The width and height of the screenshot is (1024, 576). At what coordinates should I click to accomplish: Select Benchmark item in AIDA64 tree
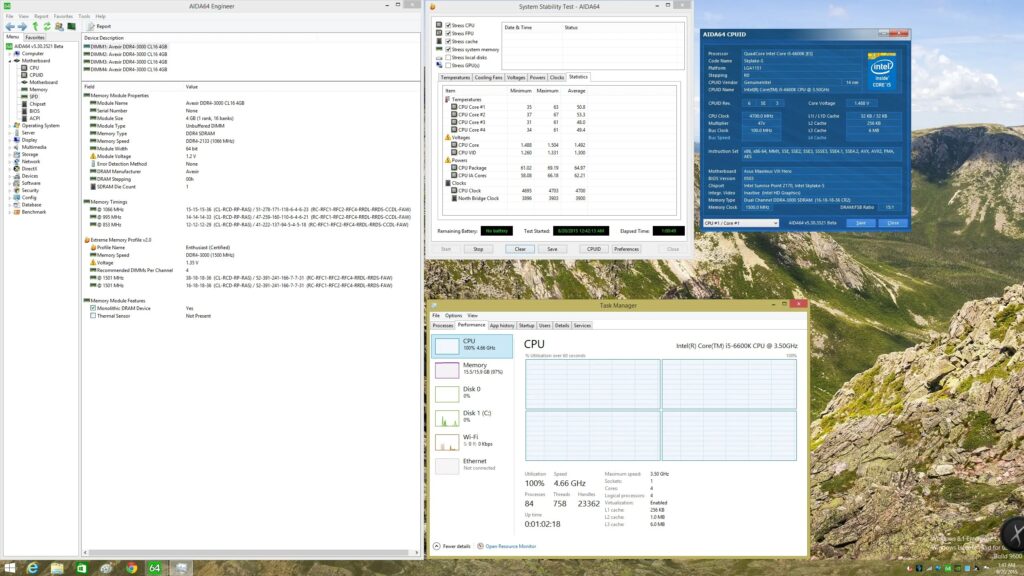click(33, 212)
